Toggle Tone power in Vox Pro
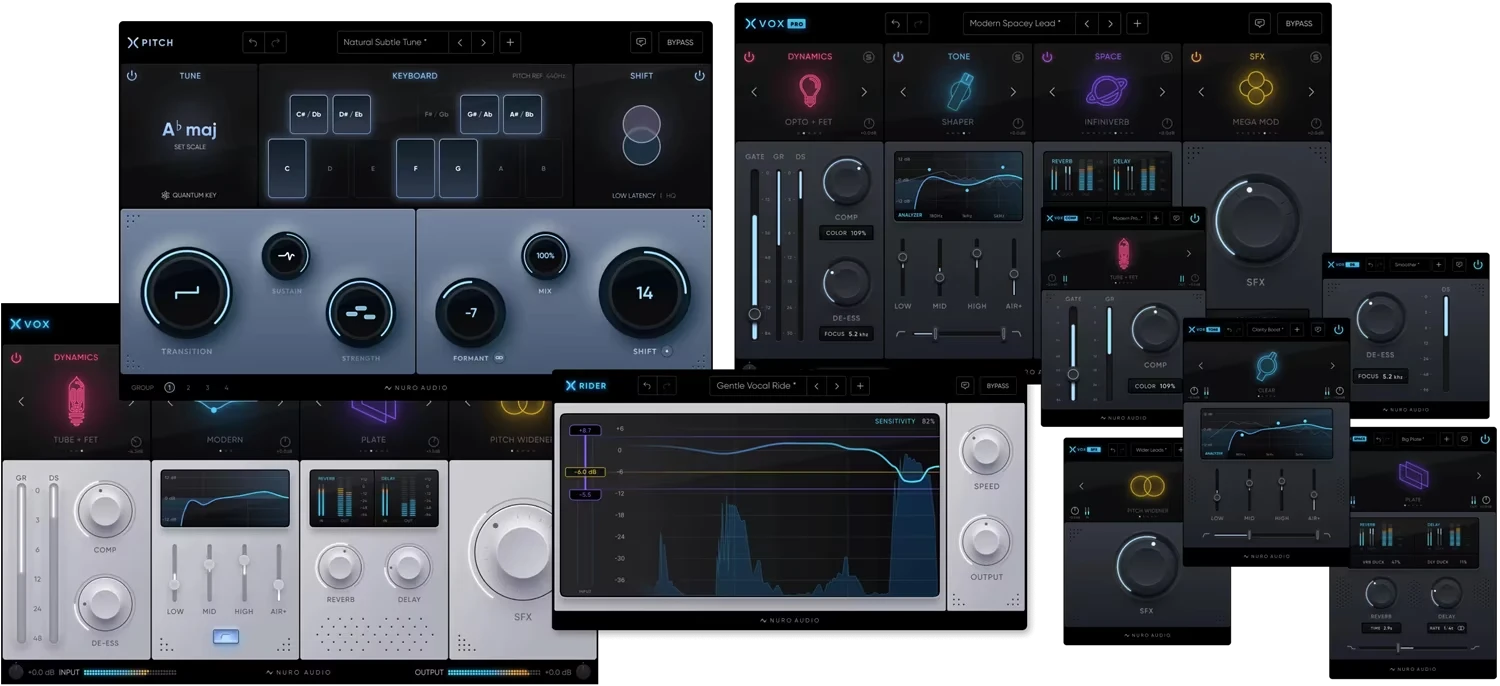Viewport: 1500px width, 686px height. coord(898,57)
